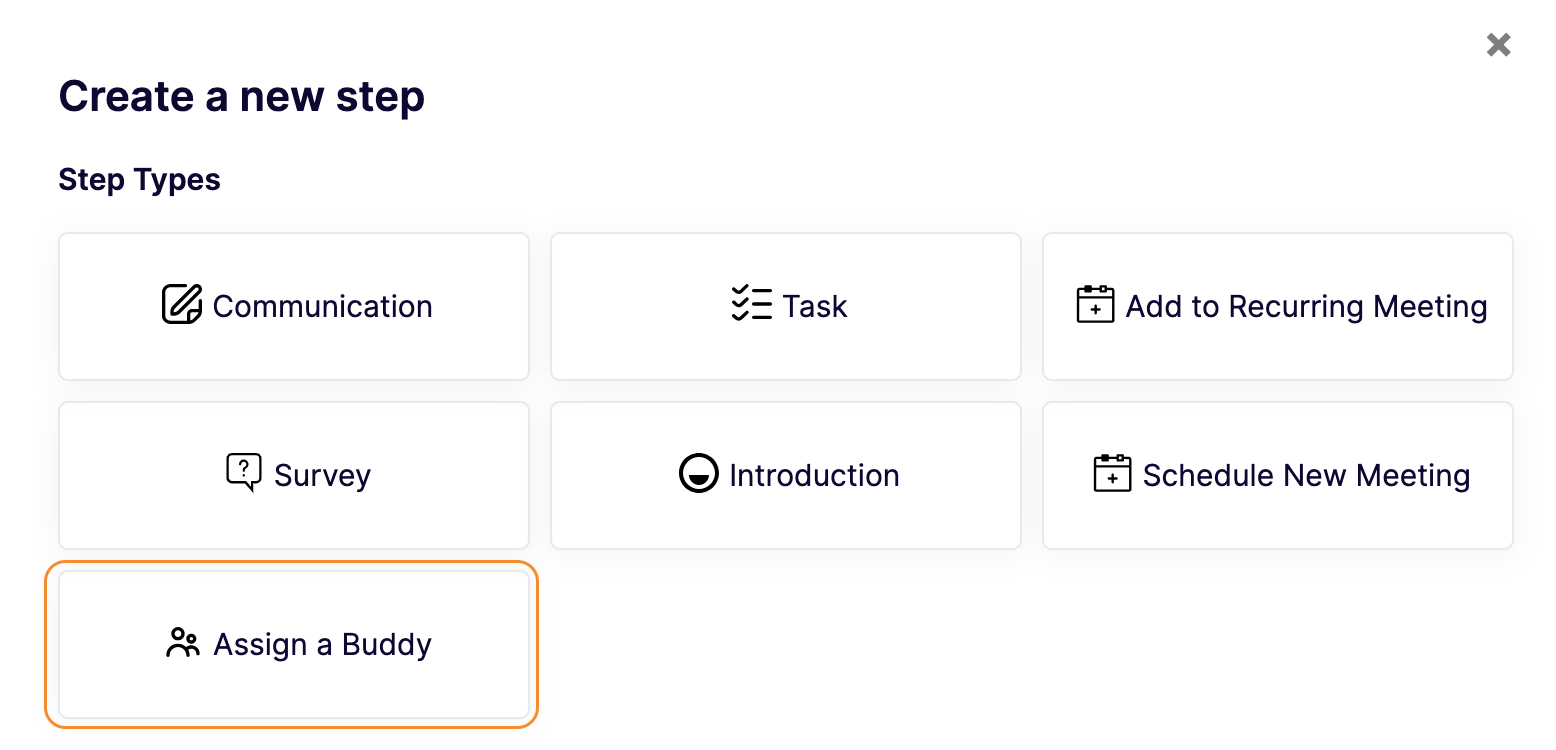Click the calendar-plus icon for Add to Recurring Meeting
The width and height of the screenshot is (1556, 750).
click(1096, 306)
